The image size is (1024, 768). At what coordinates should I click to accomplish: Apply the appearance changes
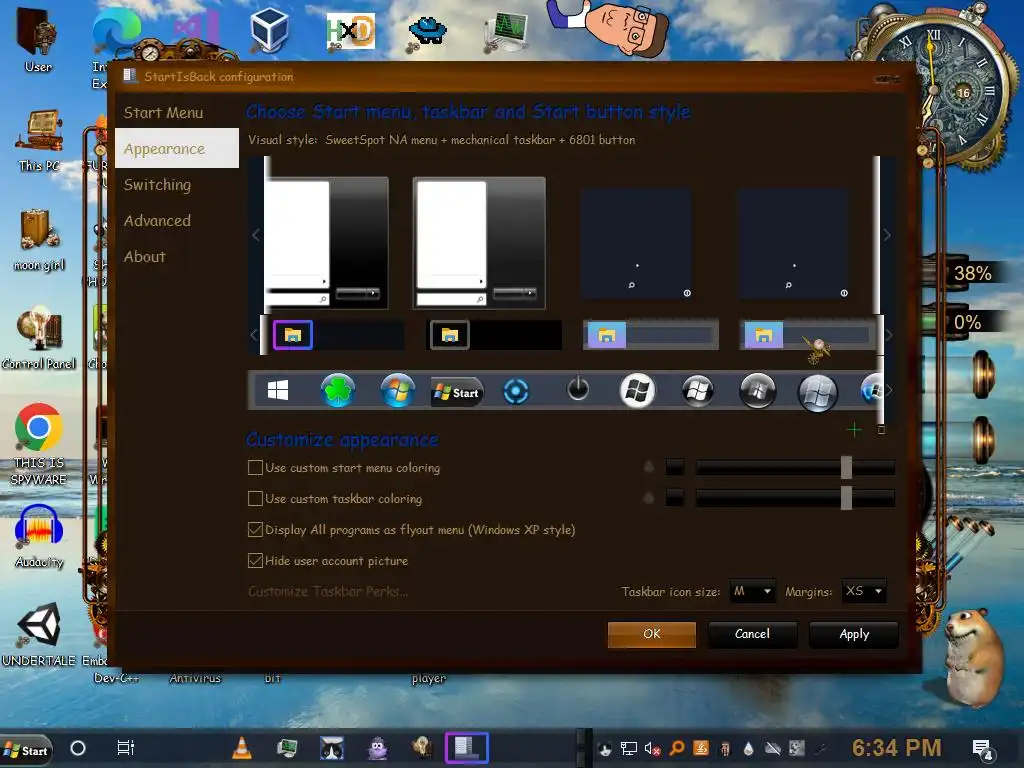(x=854, y=634)
